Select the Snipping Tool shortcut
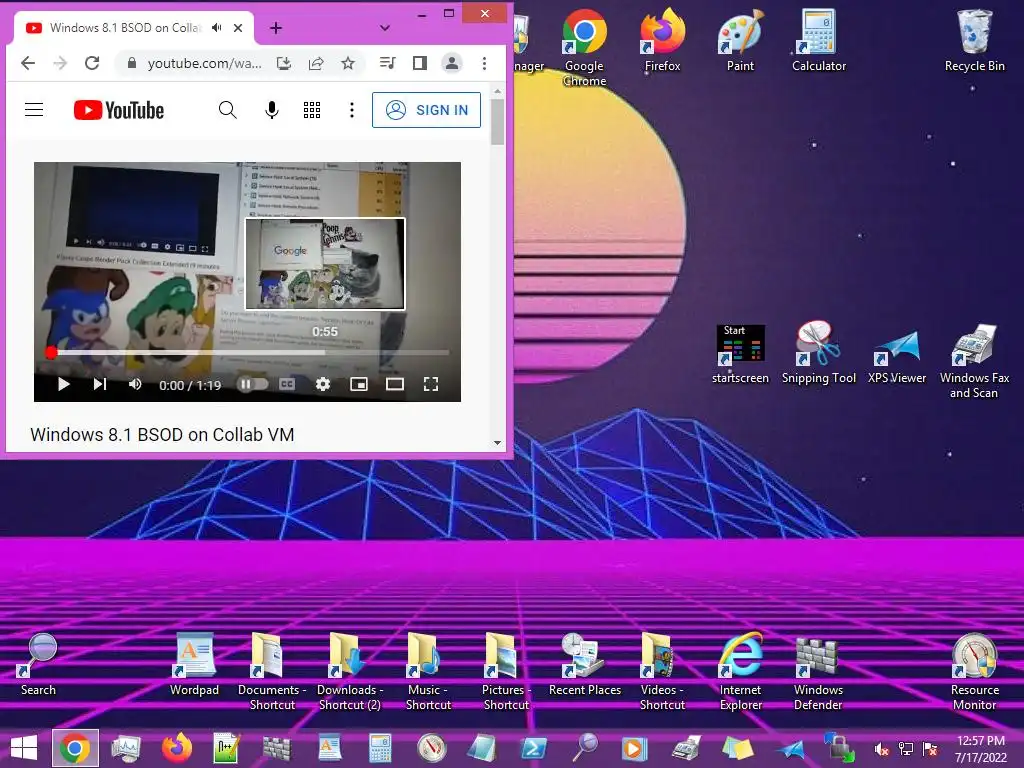 [x=818, y=353]
